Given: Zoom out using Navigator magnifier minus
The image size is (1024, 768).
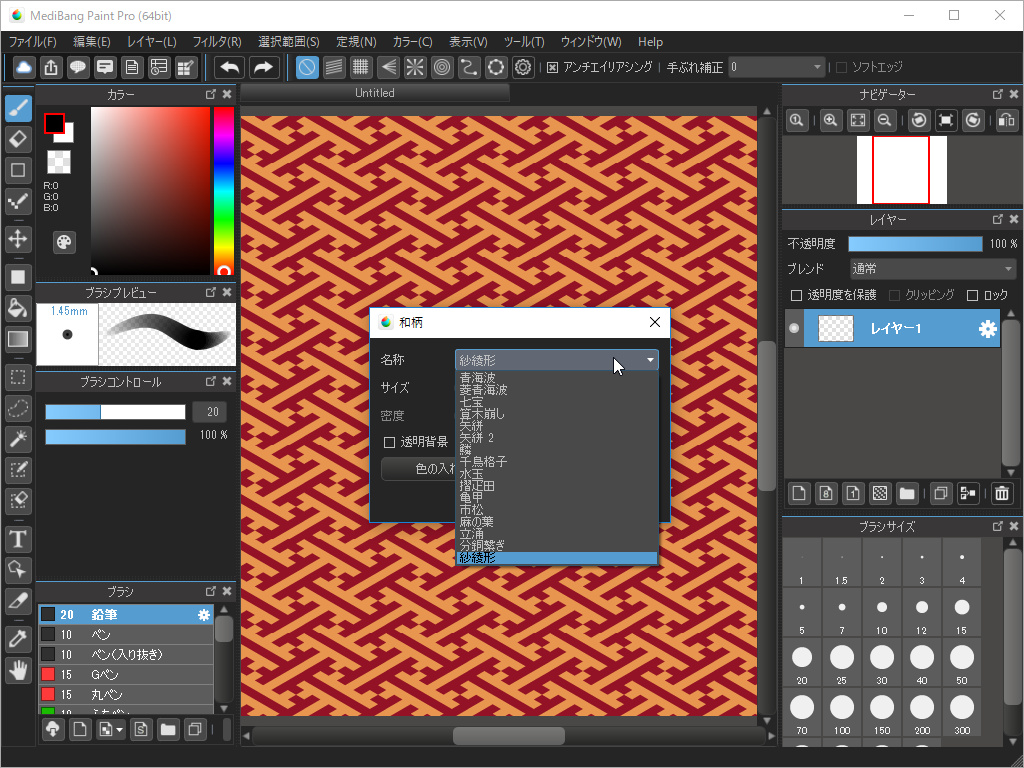Looking at the screenshot, I should click(884, 120).
